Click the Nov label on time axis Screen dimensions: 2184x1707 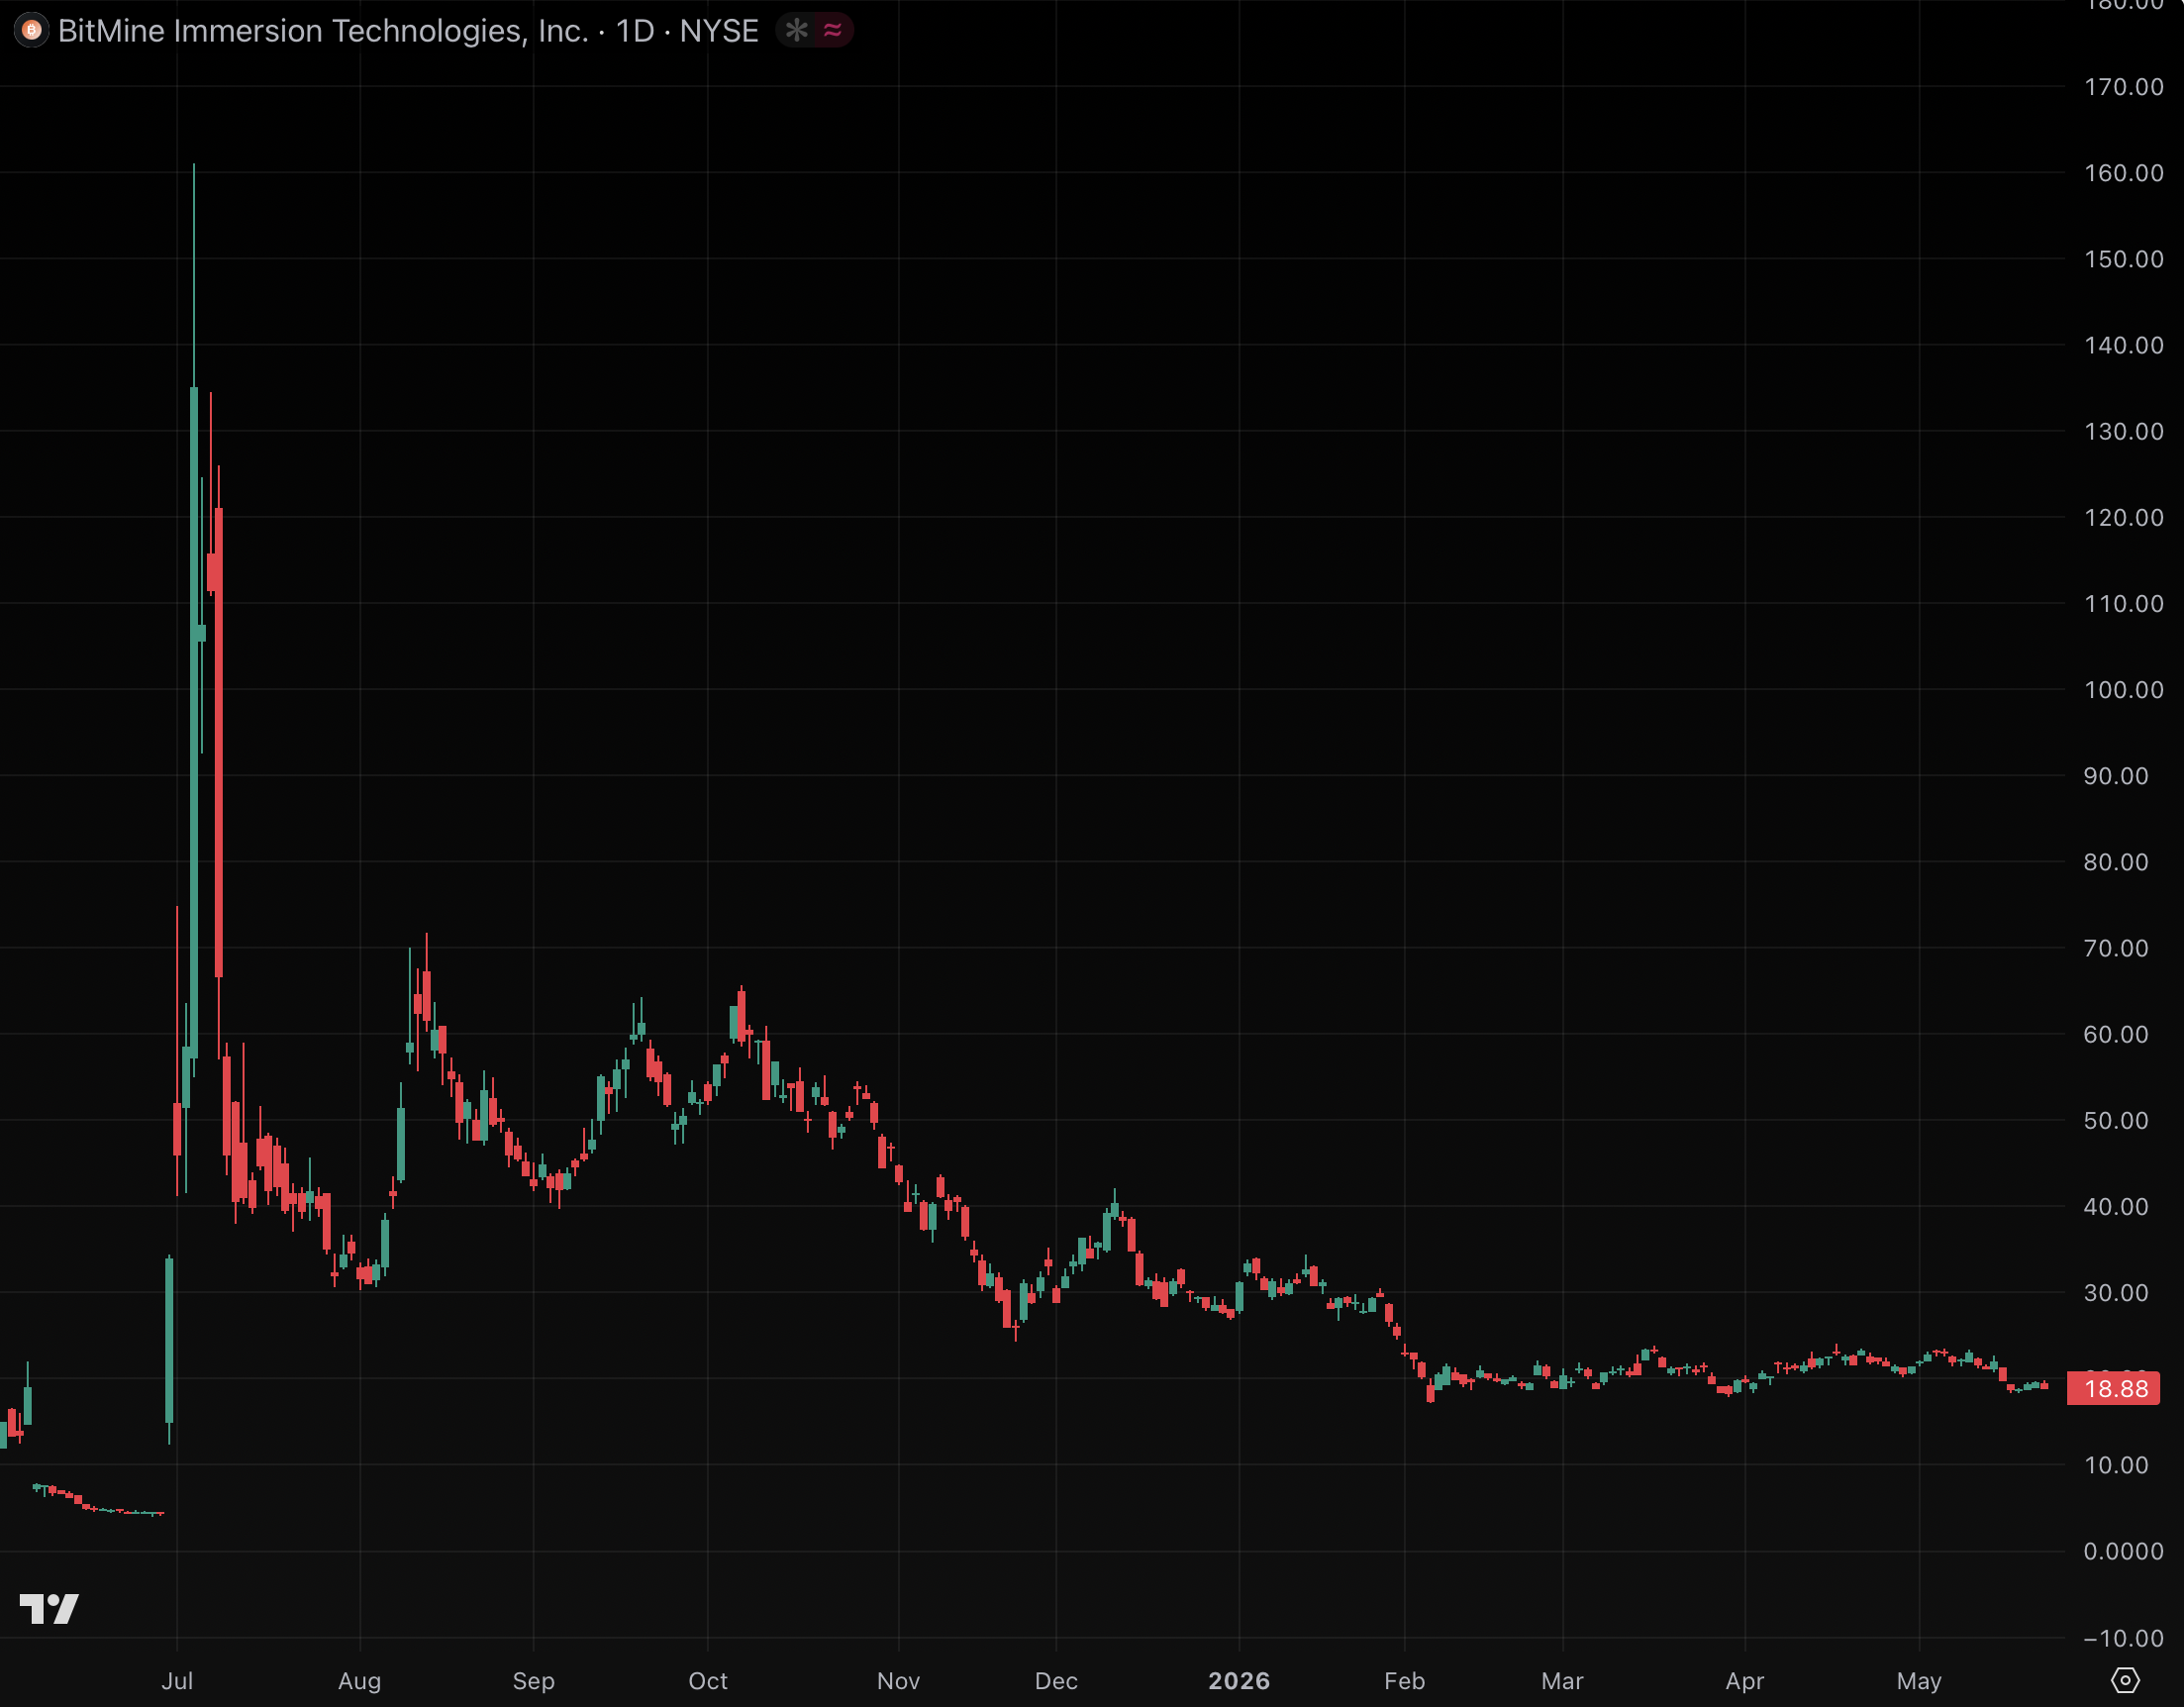pos(898,1681)
